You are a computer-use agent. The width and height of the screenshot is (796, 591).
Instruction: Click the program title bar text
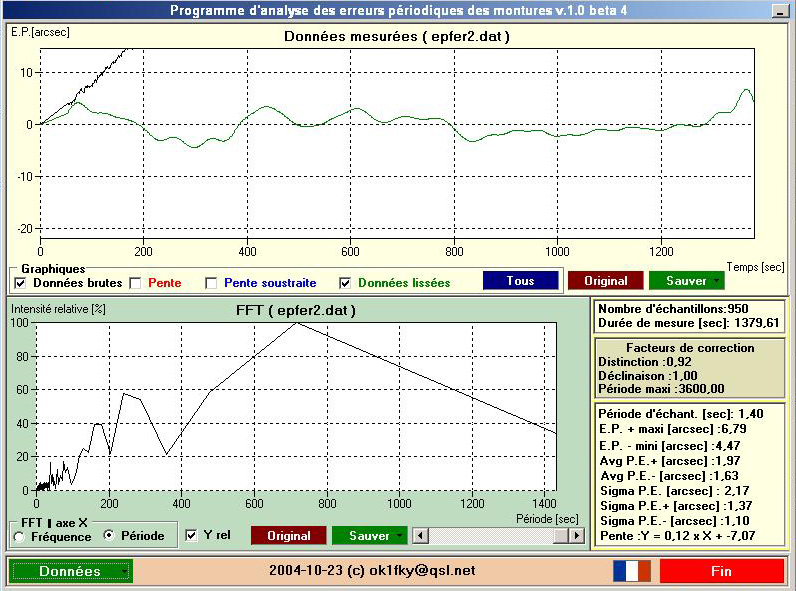tap(399, 11)
